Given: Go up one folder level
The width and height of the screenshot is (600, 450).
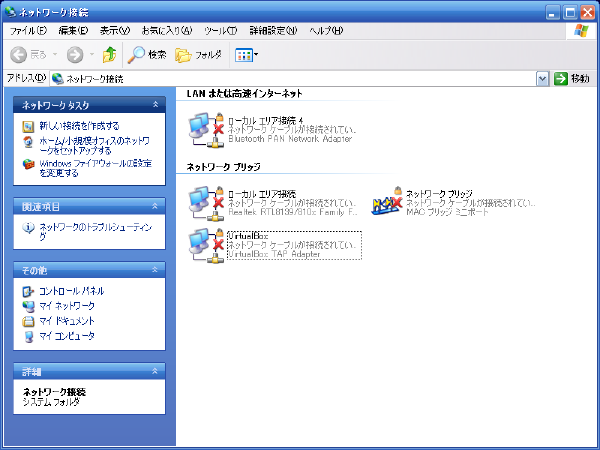Looking at the screenshot, I should [109, 55].
